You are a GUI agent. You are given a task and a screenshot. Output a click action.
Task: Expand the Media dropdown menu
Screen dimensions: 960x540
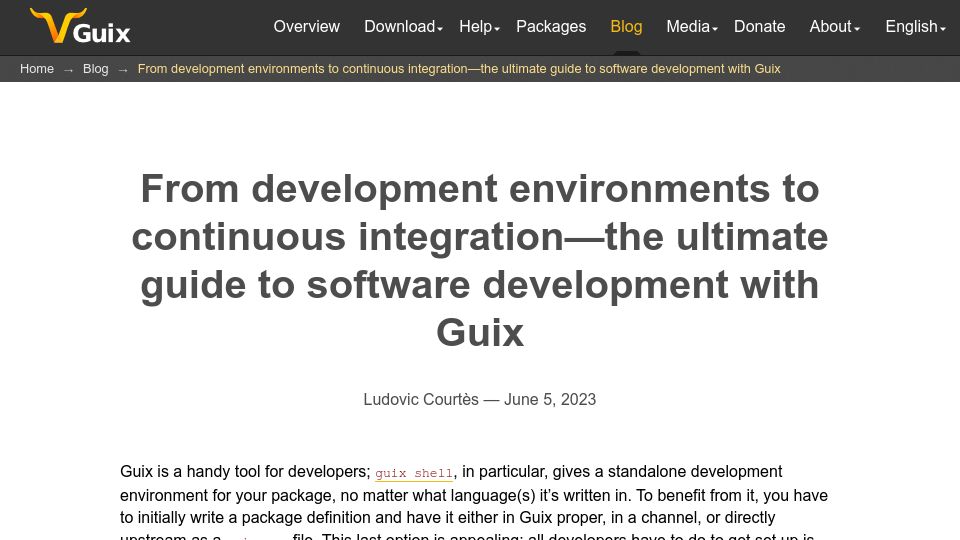[x=692, y=26]
